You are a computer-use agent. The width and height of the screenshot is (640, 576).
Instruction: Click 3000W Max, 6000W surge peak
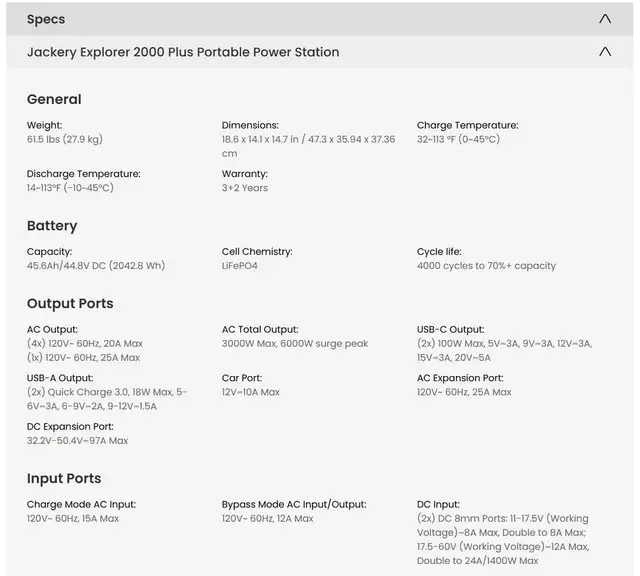point(295,343)
